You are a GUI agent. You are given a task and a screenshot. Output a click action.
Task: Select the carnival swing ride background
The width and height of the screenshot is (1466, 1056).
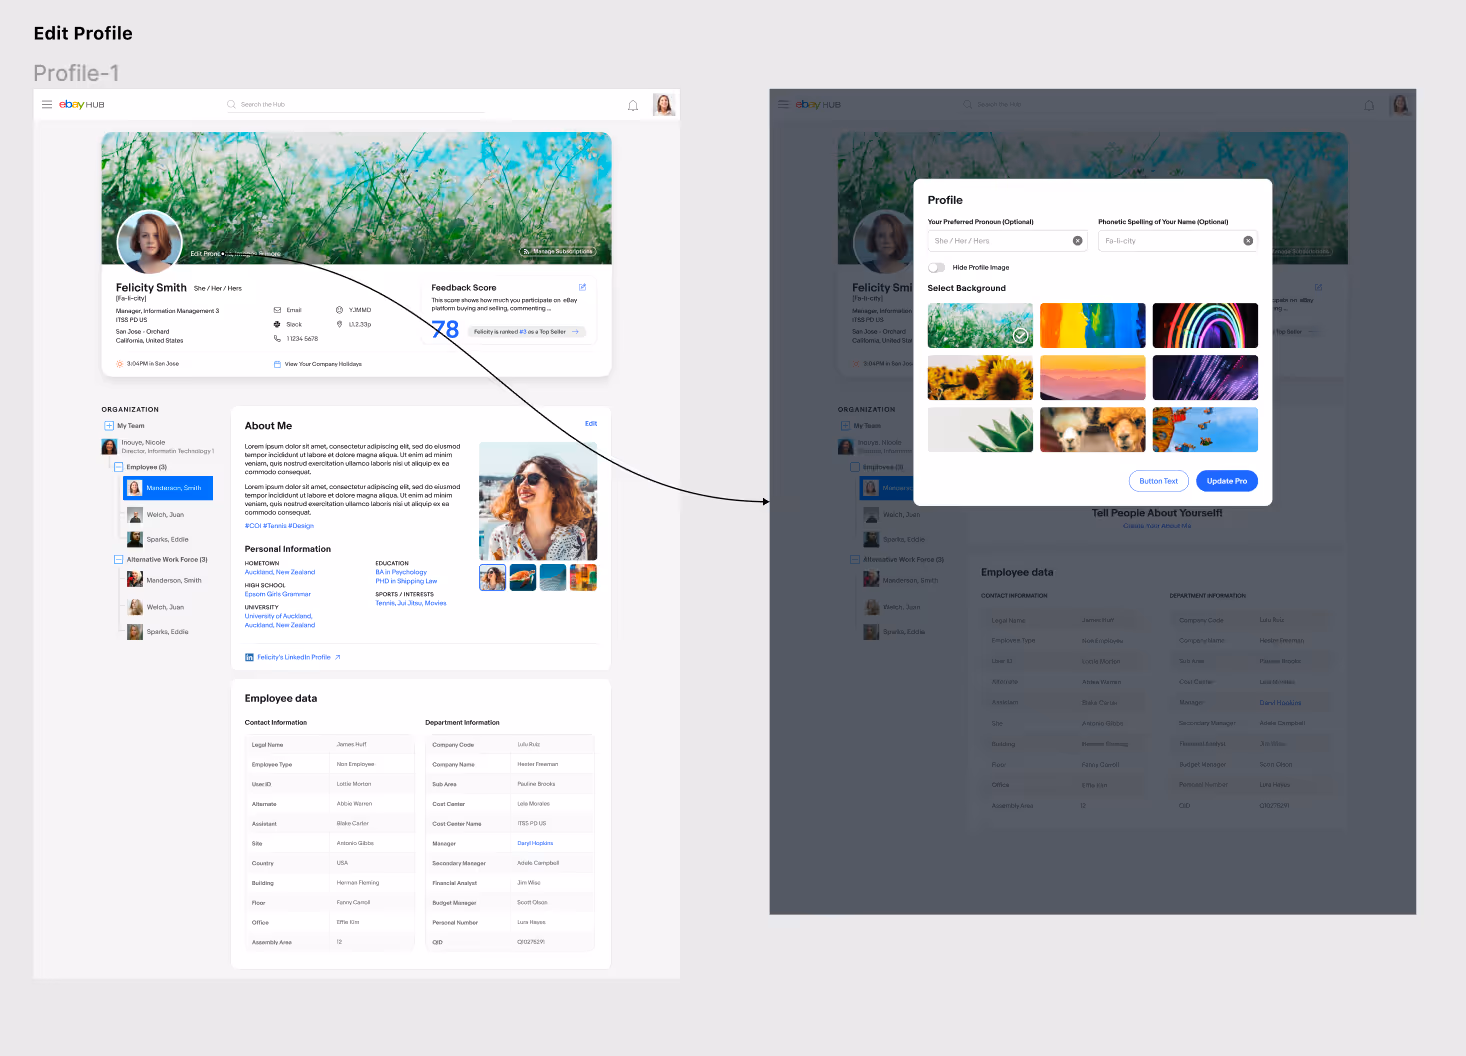tap(1205, 430)
